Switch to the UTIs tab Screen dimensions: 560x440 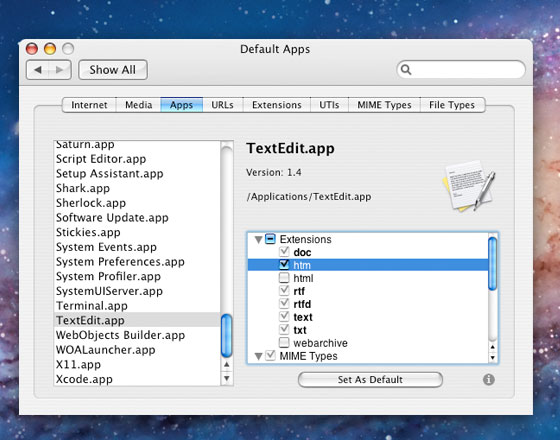(329, 105)
